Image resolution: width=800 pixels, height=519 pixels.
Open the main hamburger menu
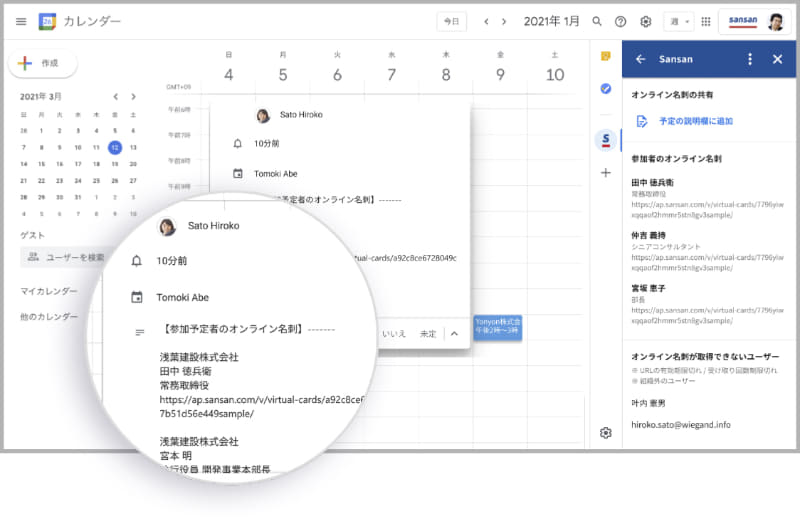pyautogui.click(x=21, y=21)
